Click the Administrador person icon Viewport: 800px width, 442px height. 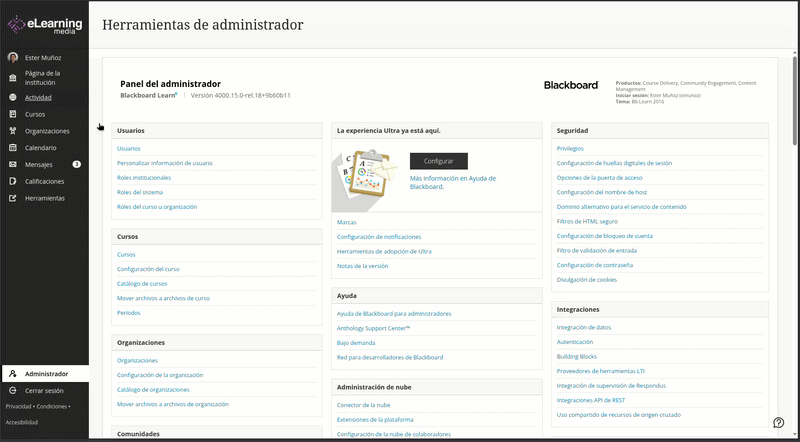(x=13, y=374)
